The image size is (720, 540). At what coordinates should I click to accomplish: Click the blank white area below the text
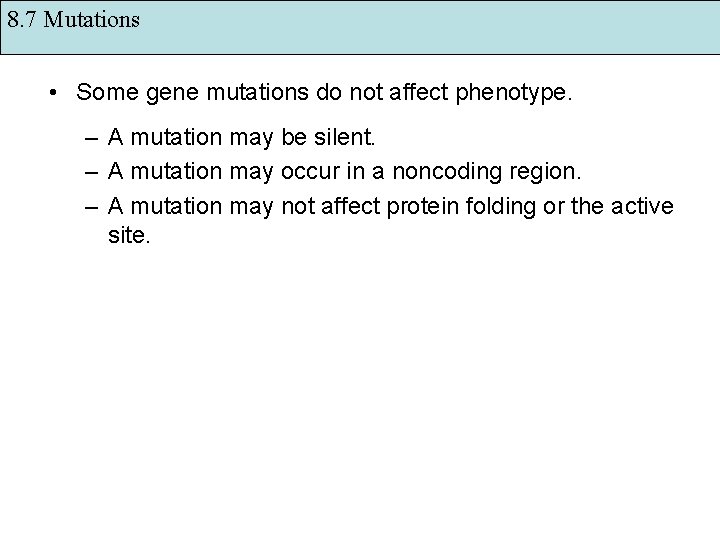[x=360, y=400]
